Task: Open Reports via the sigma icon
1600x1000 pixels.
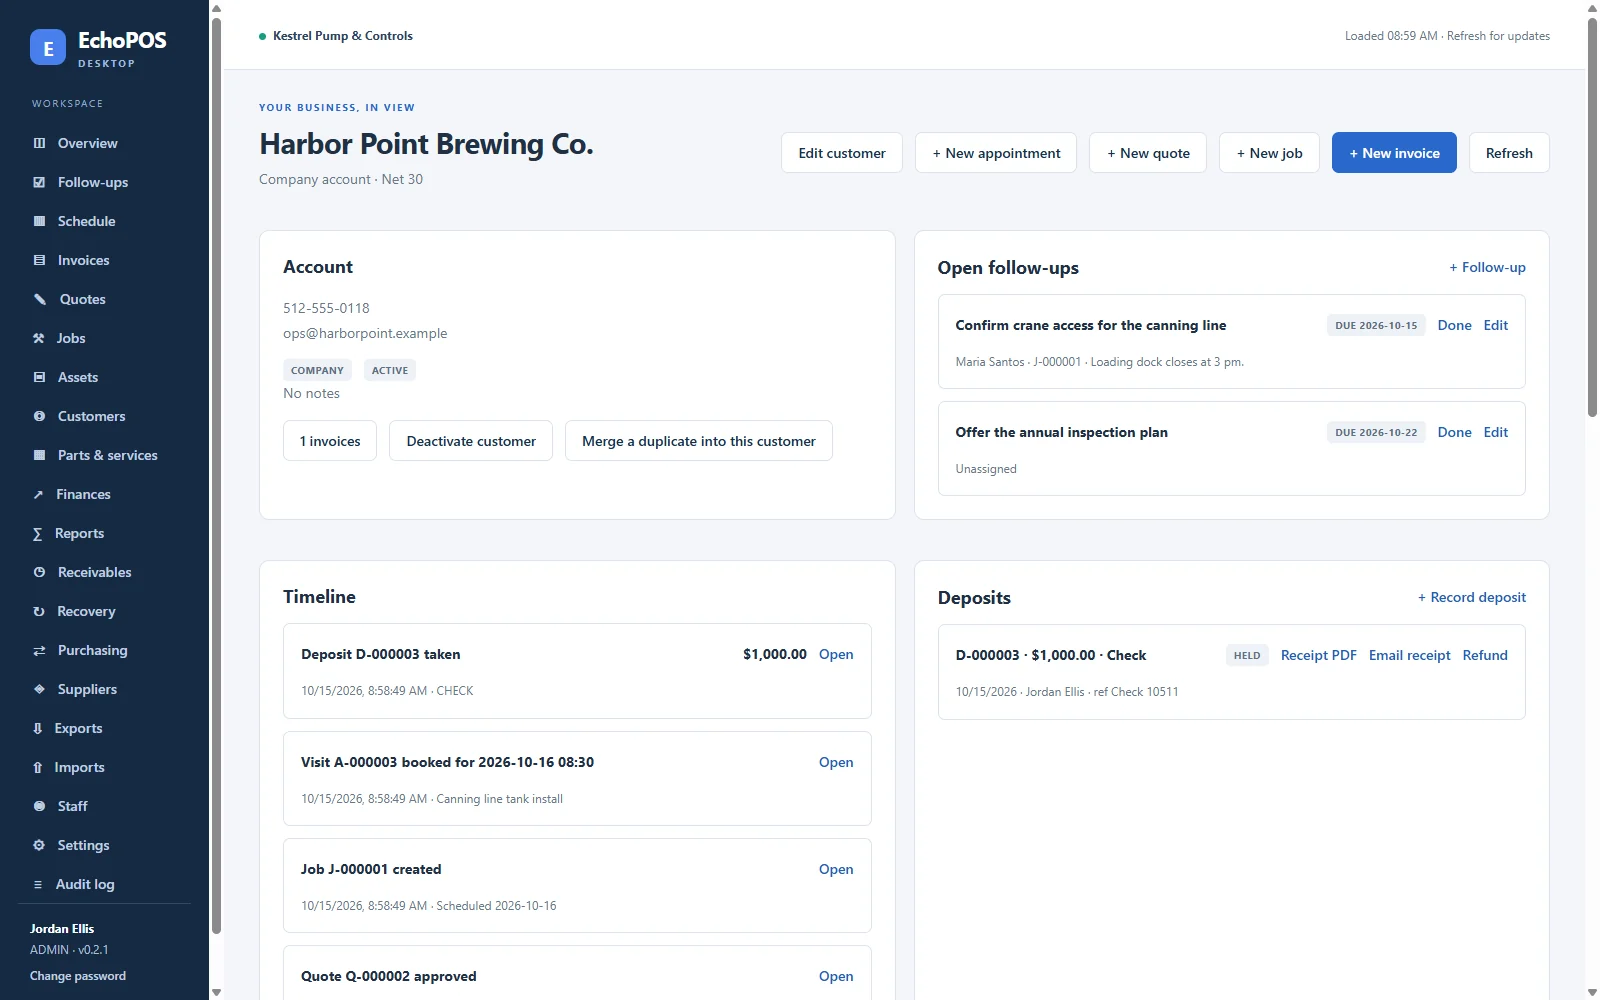Action: 38,533
